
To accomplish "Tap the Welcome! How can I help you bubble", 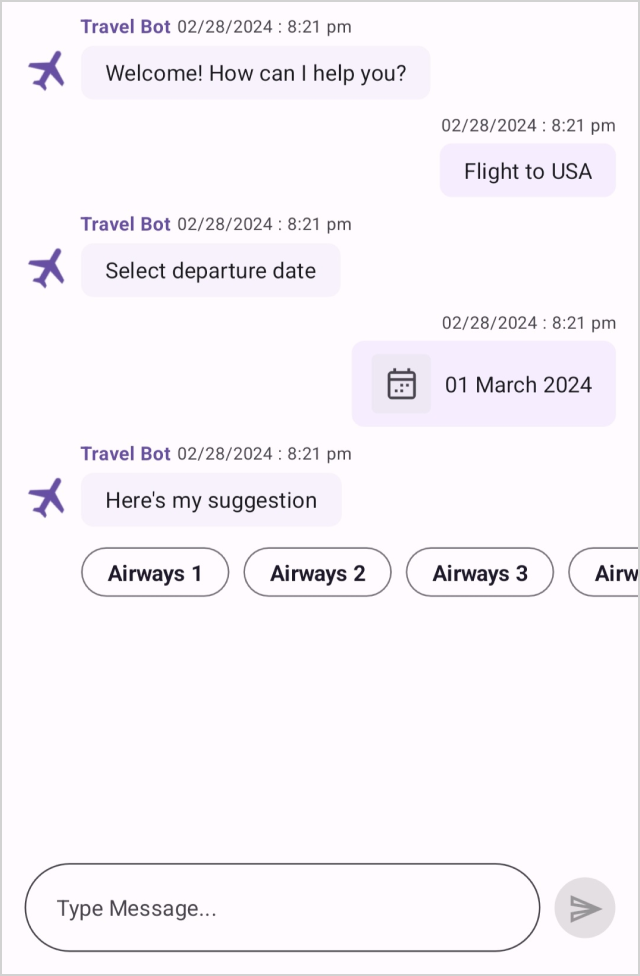I will [x=255, y=72].
